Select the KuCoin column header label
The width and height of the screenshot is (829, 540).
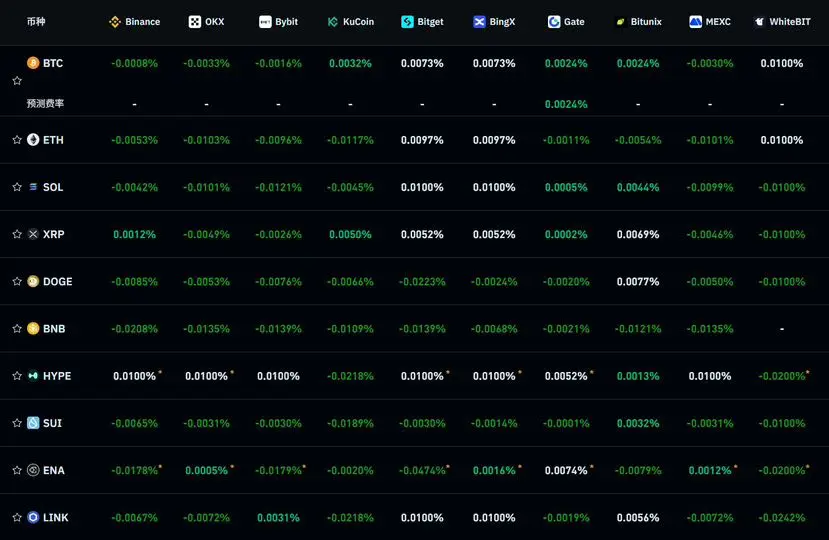coord(358,22)
